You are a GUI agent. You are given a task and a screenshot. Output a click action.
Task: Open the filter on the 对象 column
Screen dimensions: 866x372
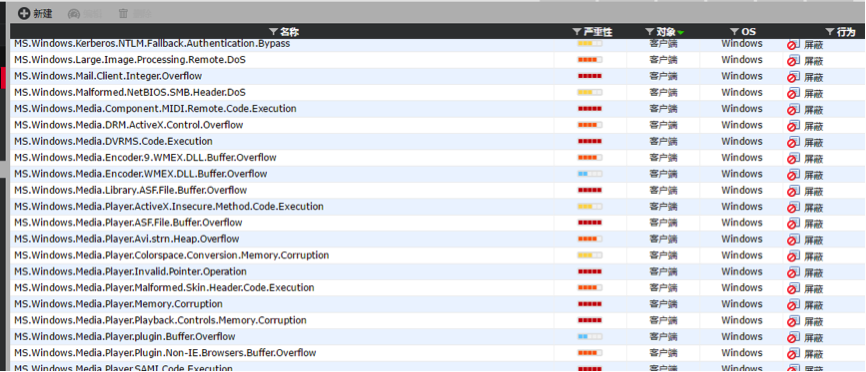point(650,32)
